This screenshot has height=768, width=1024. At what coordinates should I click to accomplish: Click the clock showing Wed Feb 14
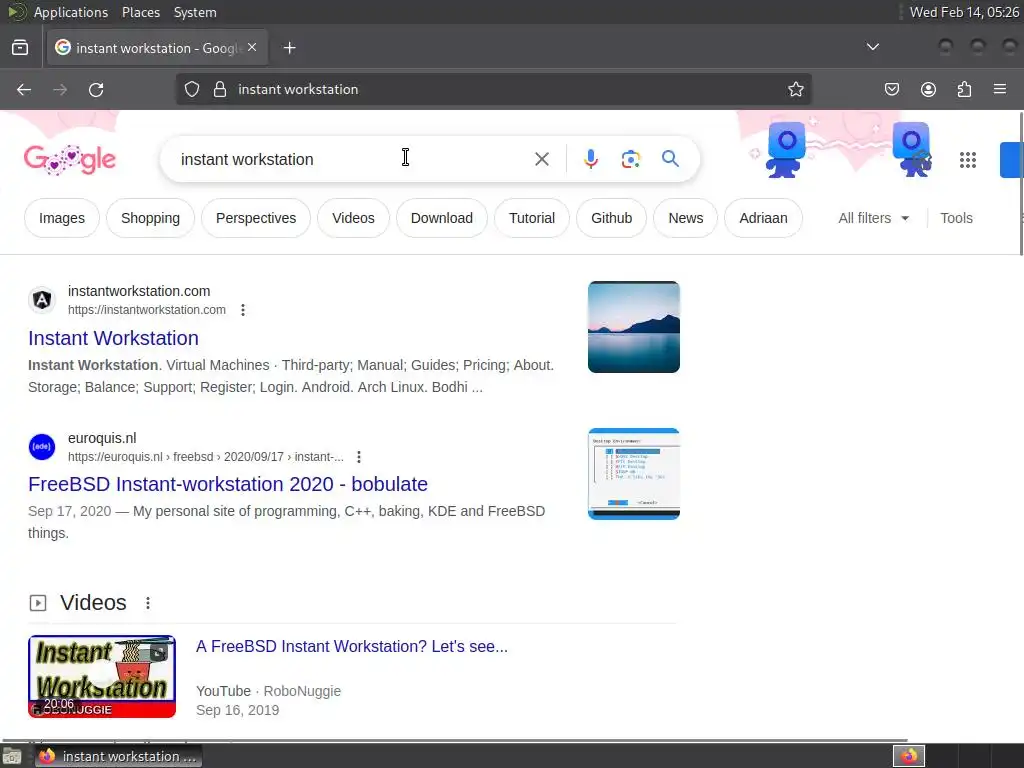click(964, 12)
